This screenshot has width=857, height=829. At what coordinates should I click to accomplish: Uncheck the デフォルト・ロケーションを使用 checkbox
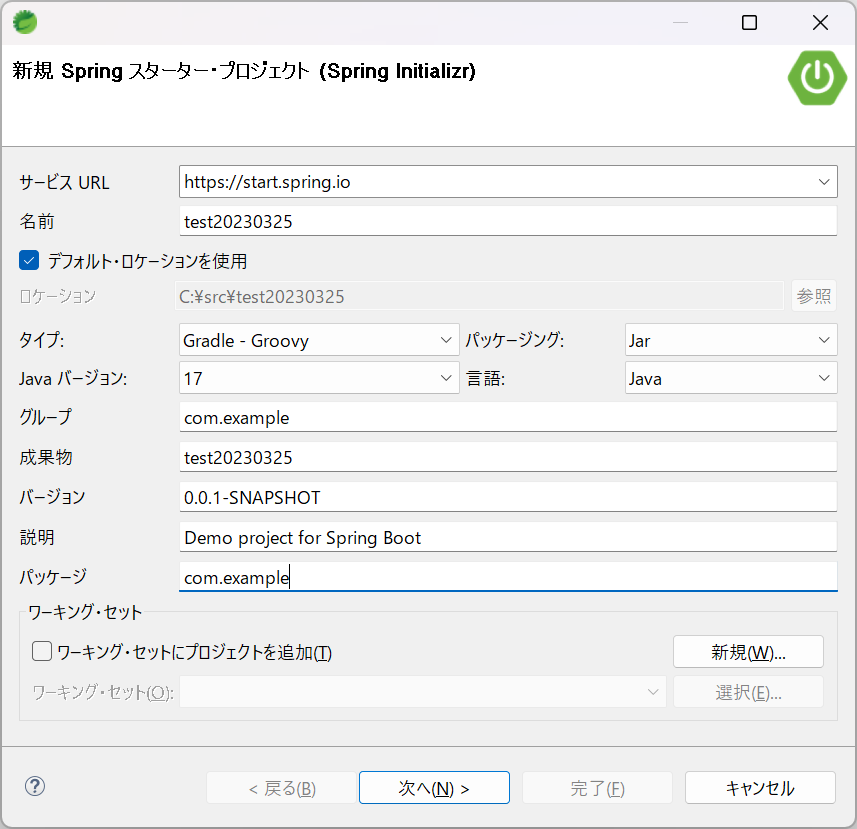[29, 261]
